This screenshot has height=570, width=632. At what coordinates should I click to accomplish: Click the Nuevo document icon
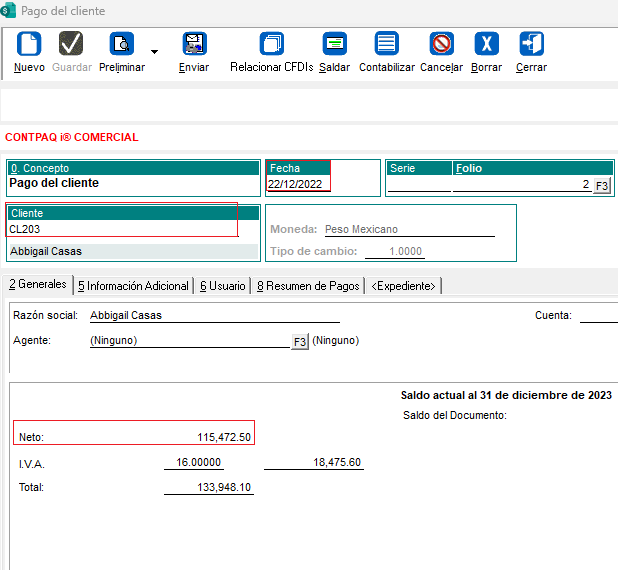pos(29,44)
